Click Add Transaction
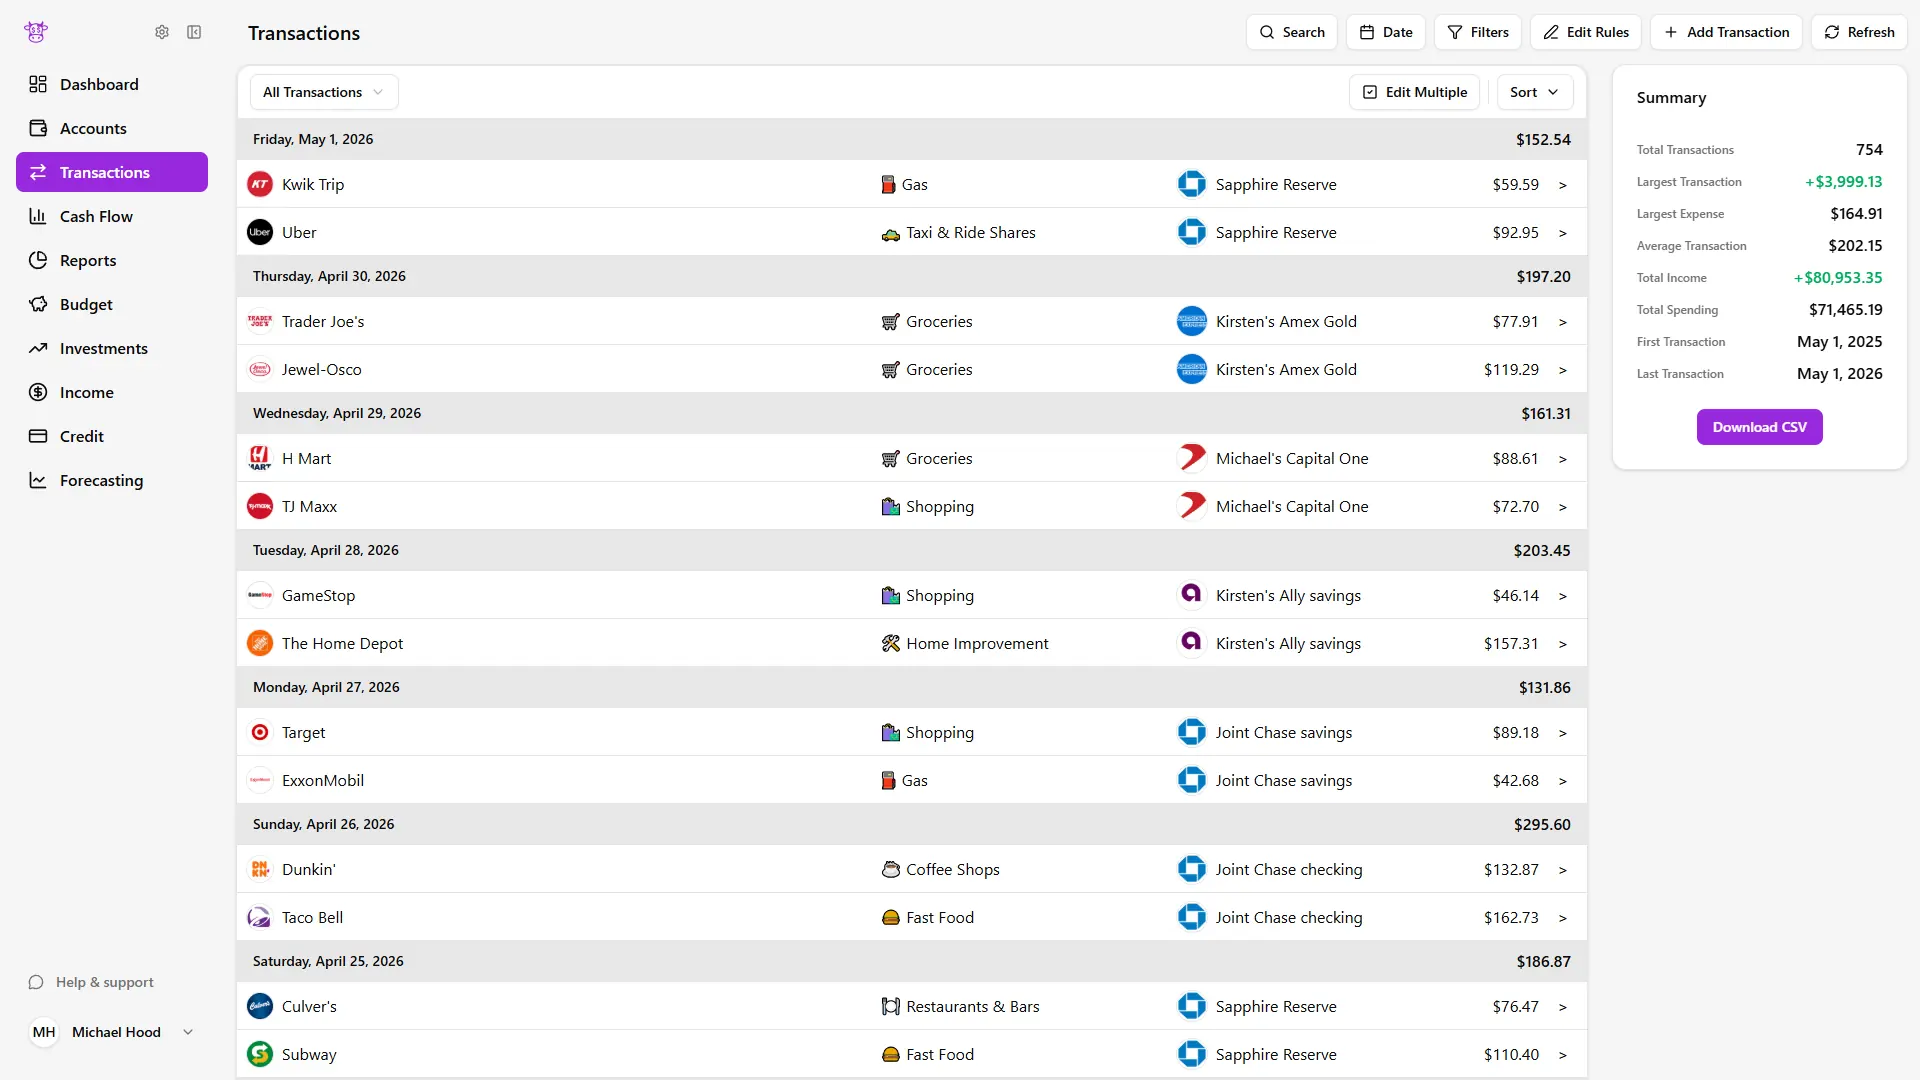This screenshot has height=1080, width=1920. point(1726,32)
